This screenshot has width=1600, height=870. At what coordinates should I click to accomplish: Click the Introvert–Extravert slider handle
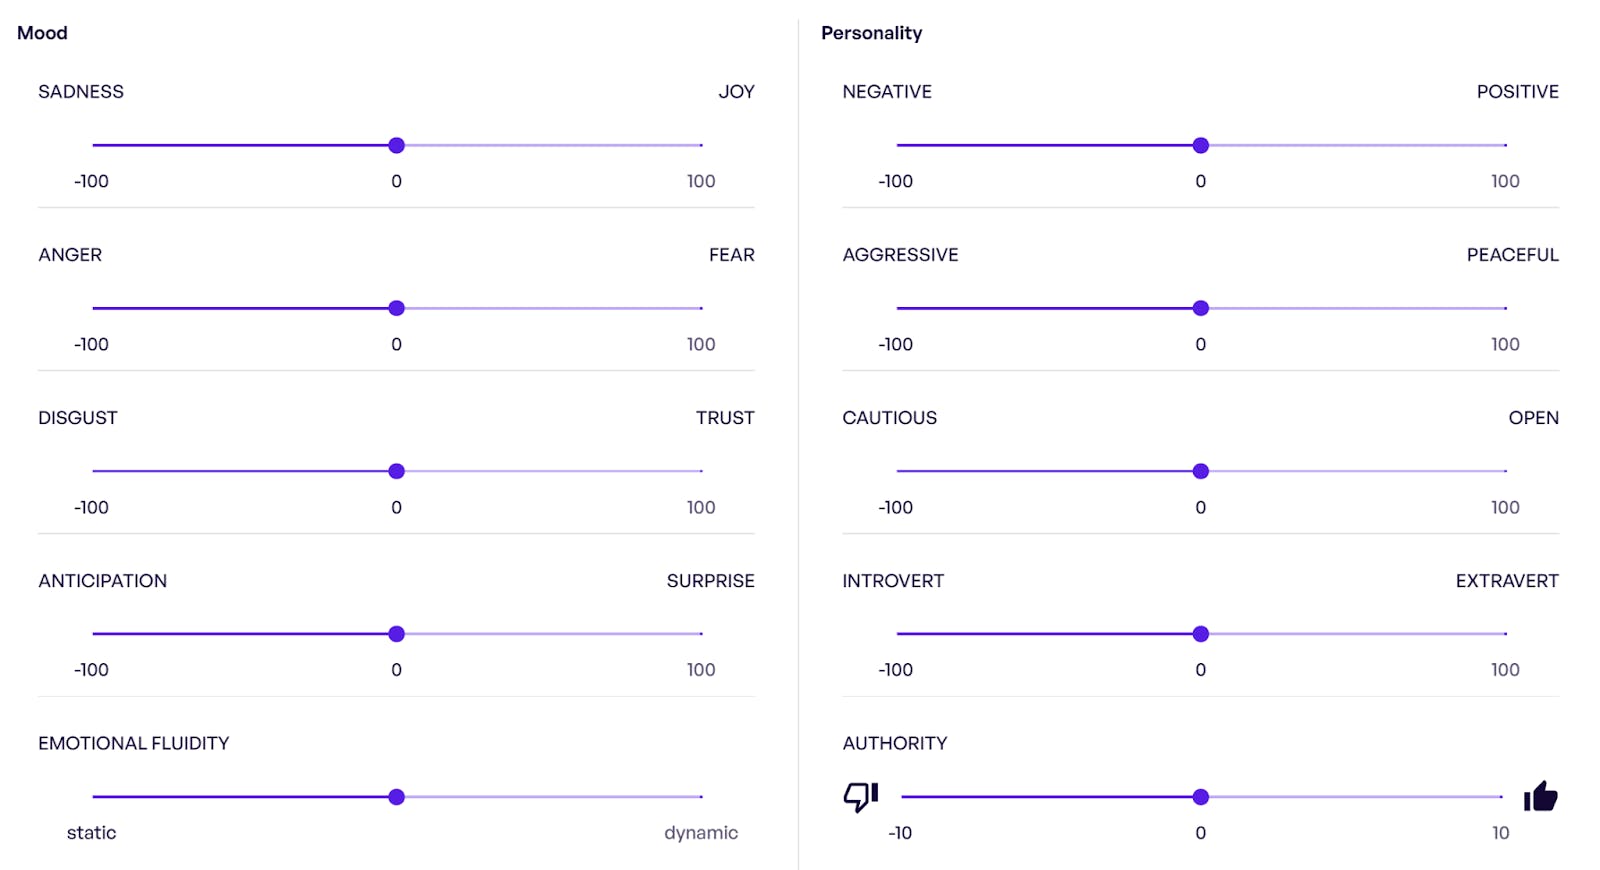pos(1201,634)
